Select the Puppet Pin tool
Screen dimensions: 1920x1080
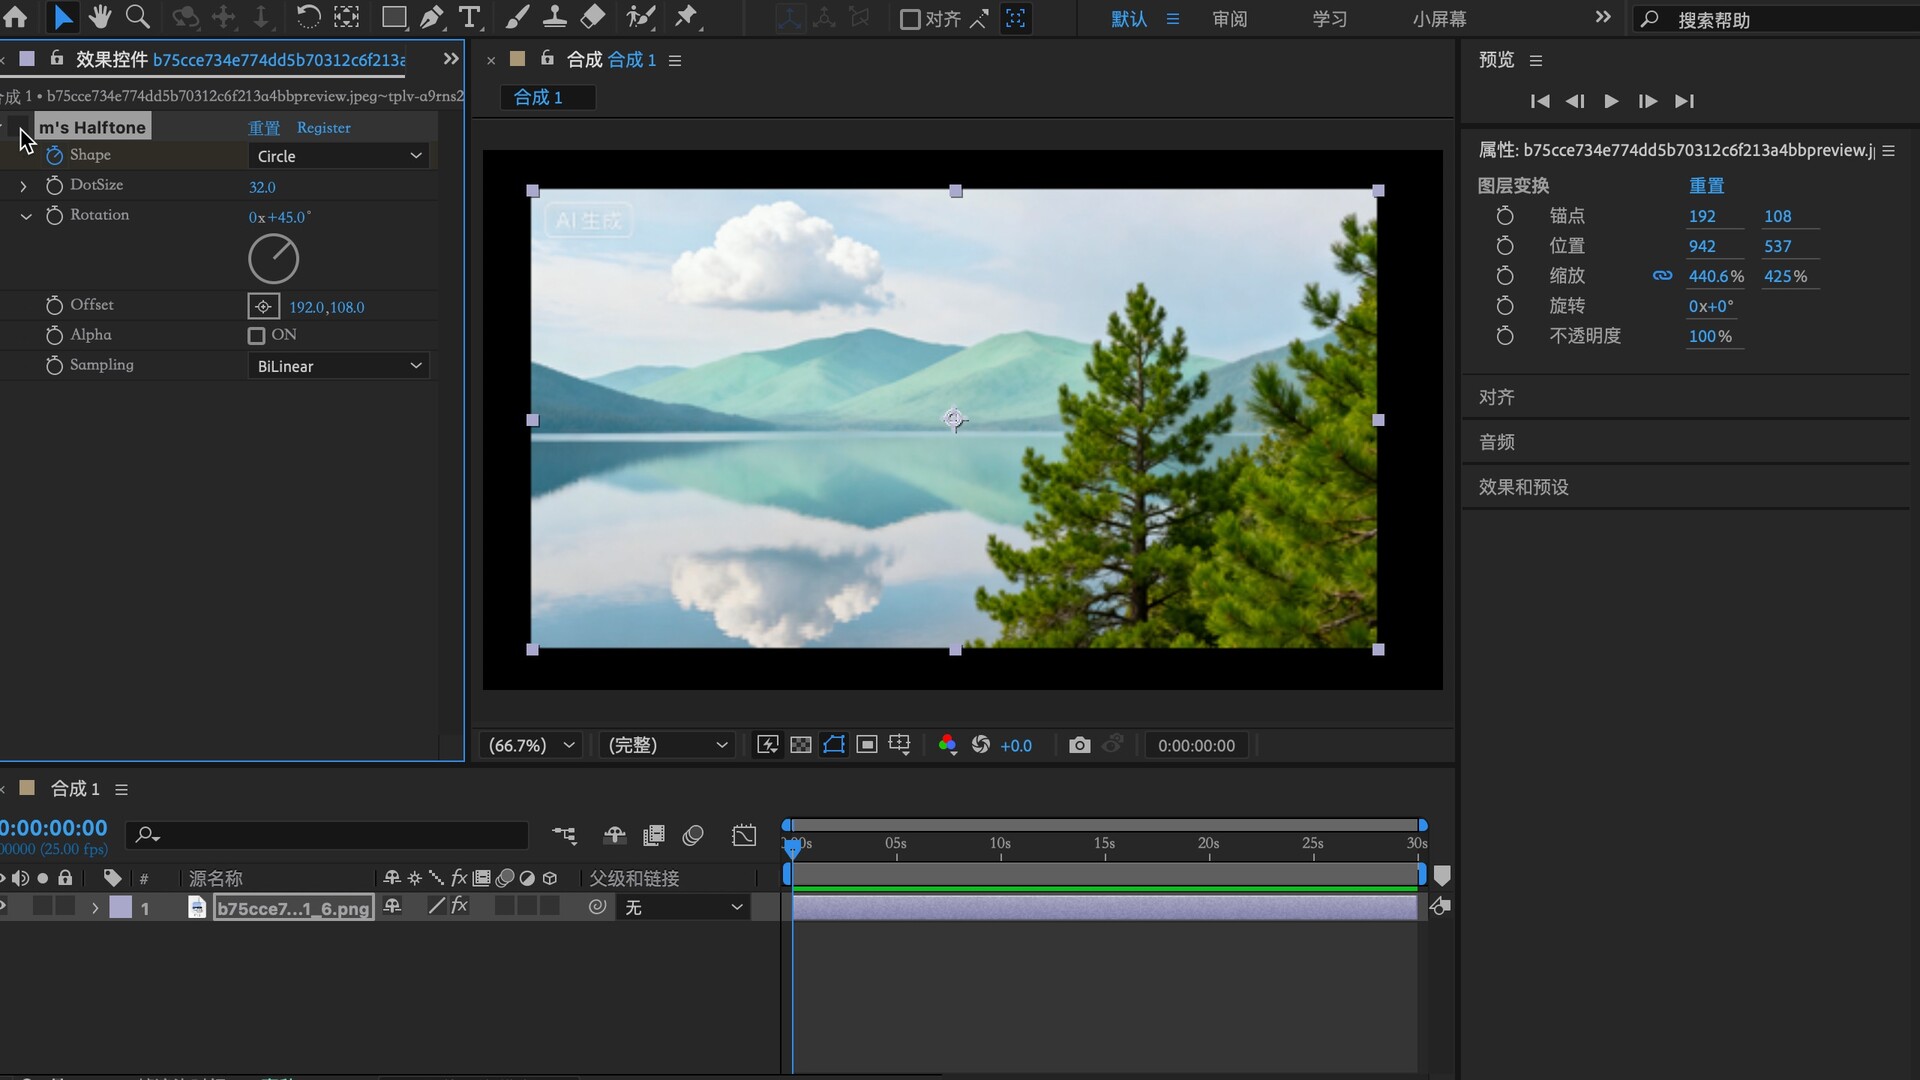coord(686,17)
